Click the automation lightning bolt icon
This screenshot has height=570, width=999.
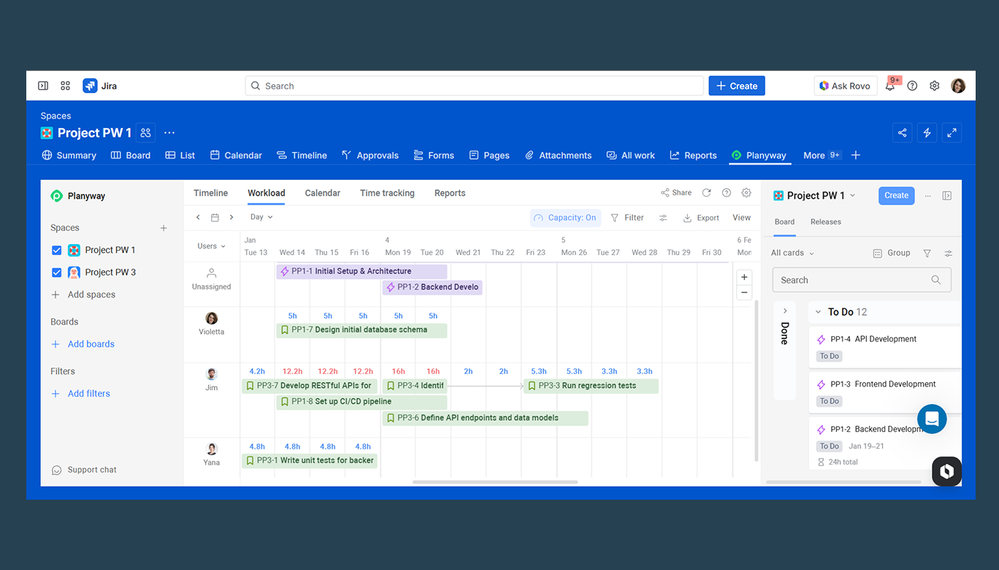tap(927, 132)
